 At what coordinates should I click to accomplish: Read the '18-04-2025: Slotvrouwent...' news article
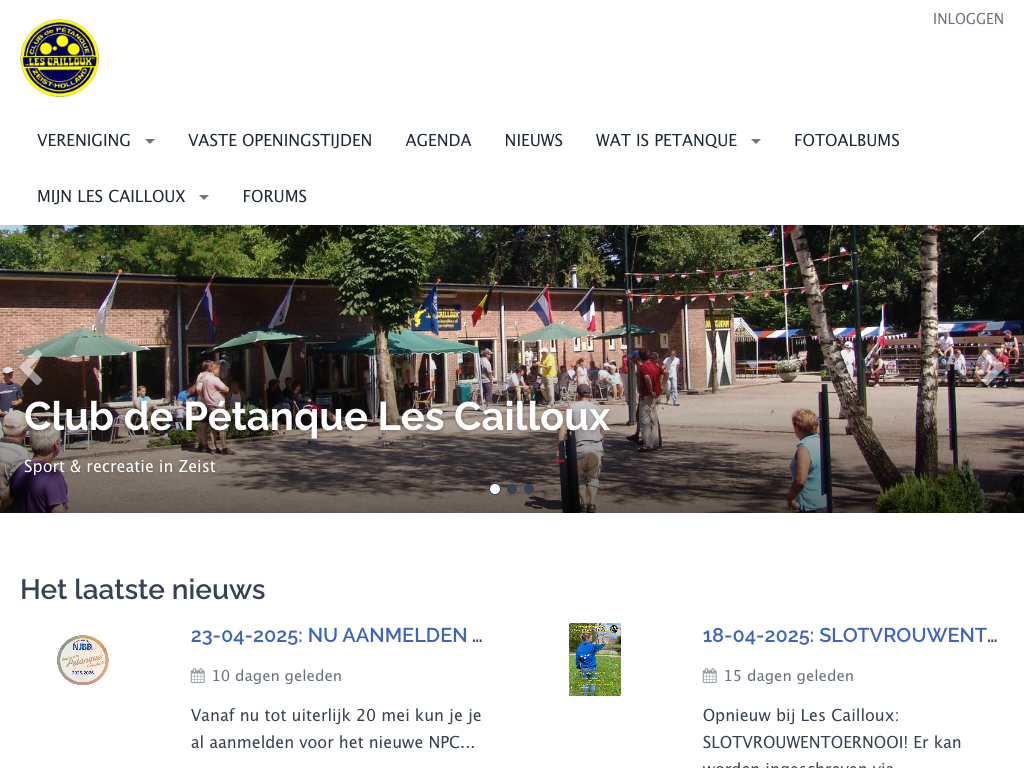pyautogui.click(x=849, y=635)
